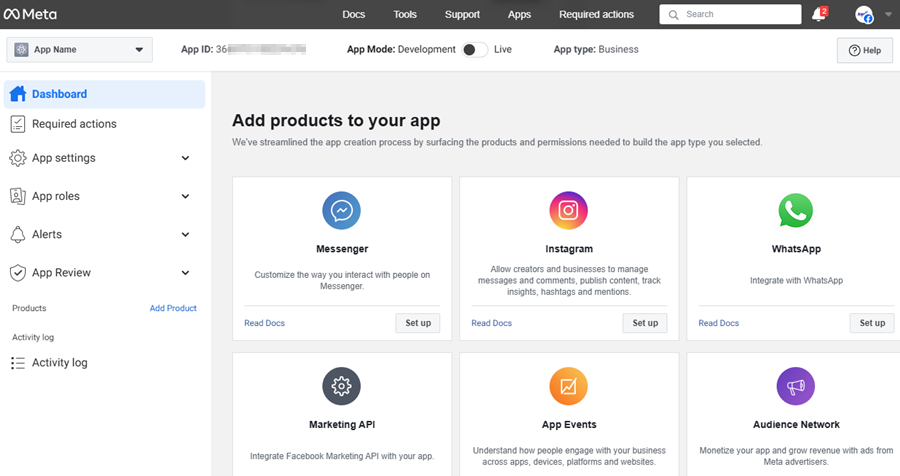Click the 'Products' sidebar heading
900x476 pixels.
(29, 308)
